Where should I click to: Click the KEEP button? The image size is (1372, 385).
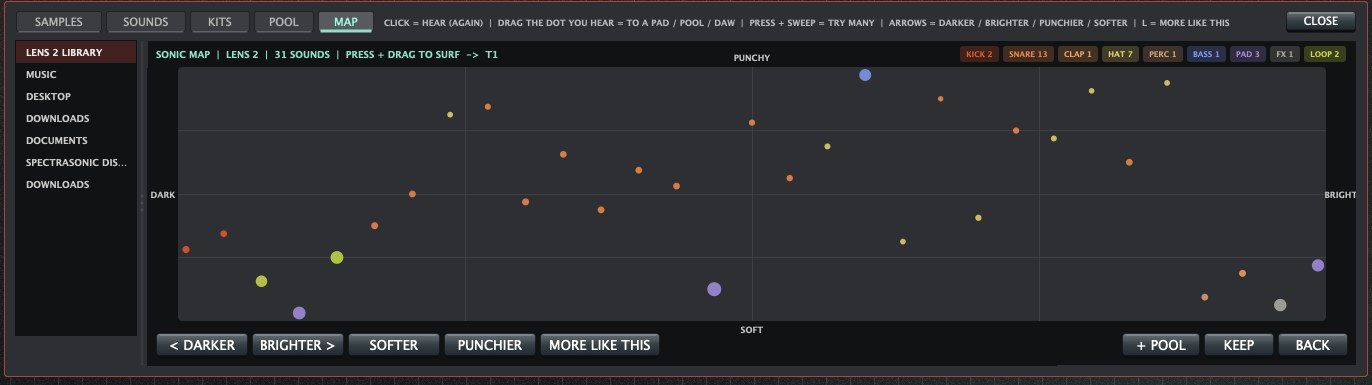(x=1237, y=345)
